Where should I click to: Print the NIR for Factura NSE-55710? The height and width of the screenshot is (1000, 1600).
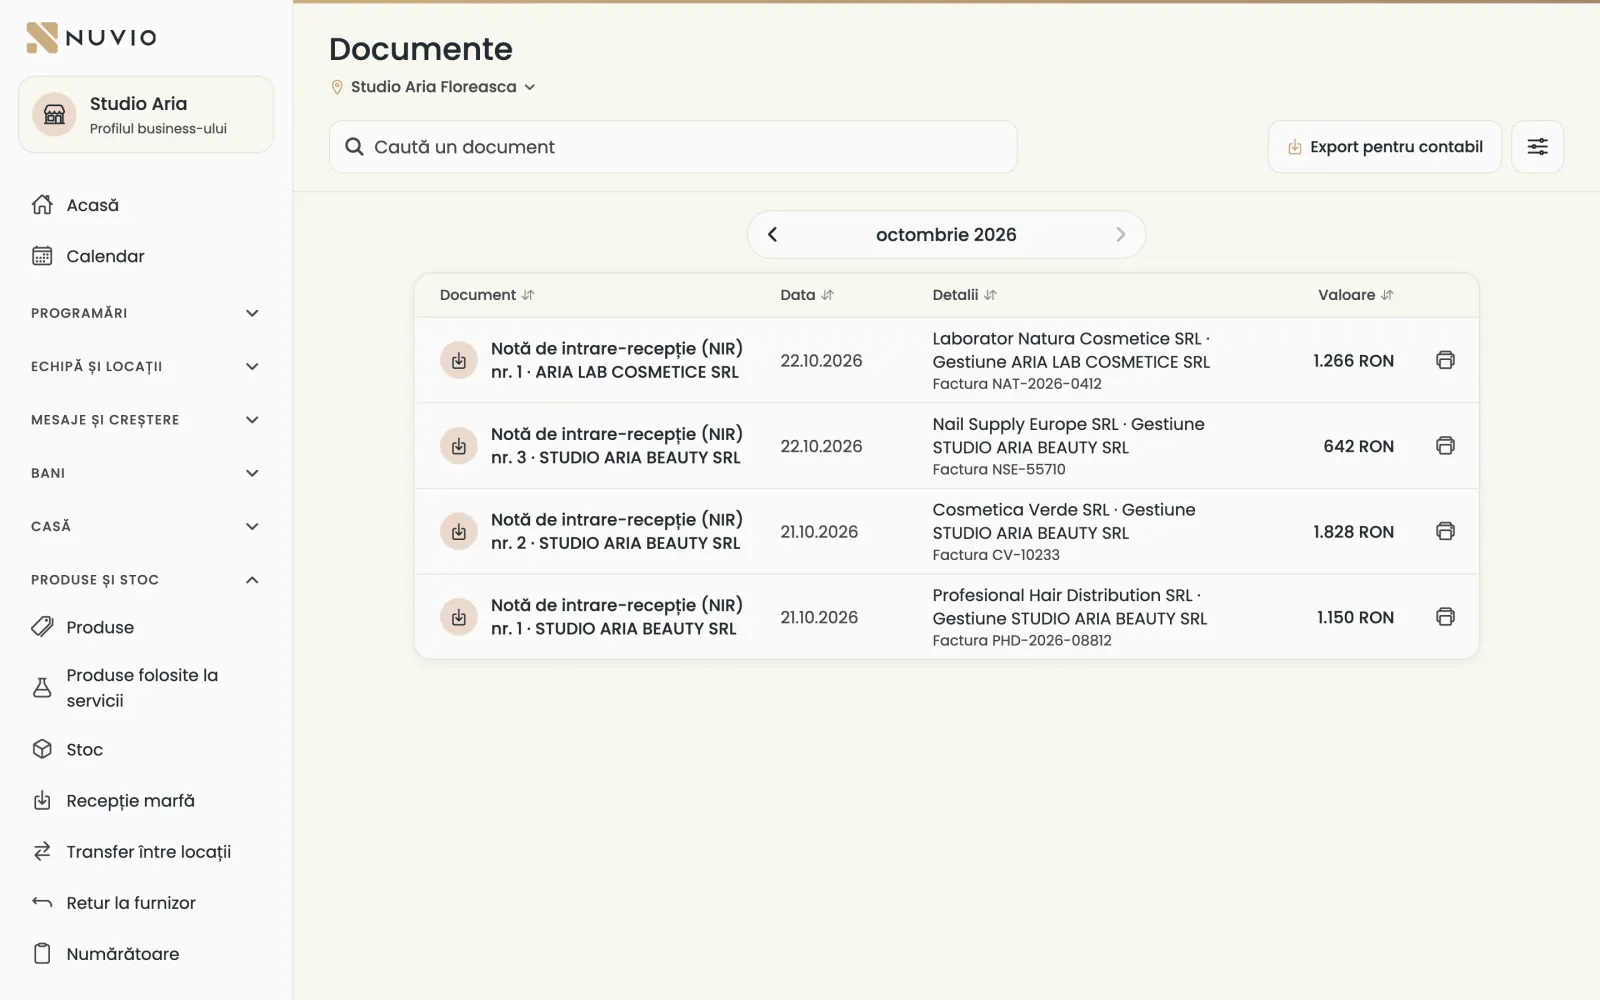point(1445,446)
